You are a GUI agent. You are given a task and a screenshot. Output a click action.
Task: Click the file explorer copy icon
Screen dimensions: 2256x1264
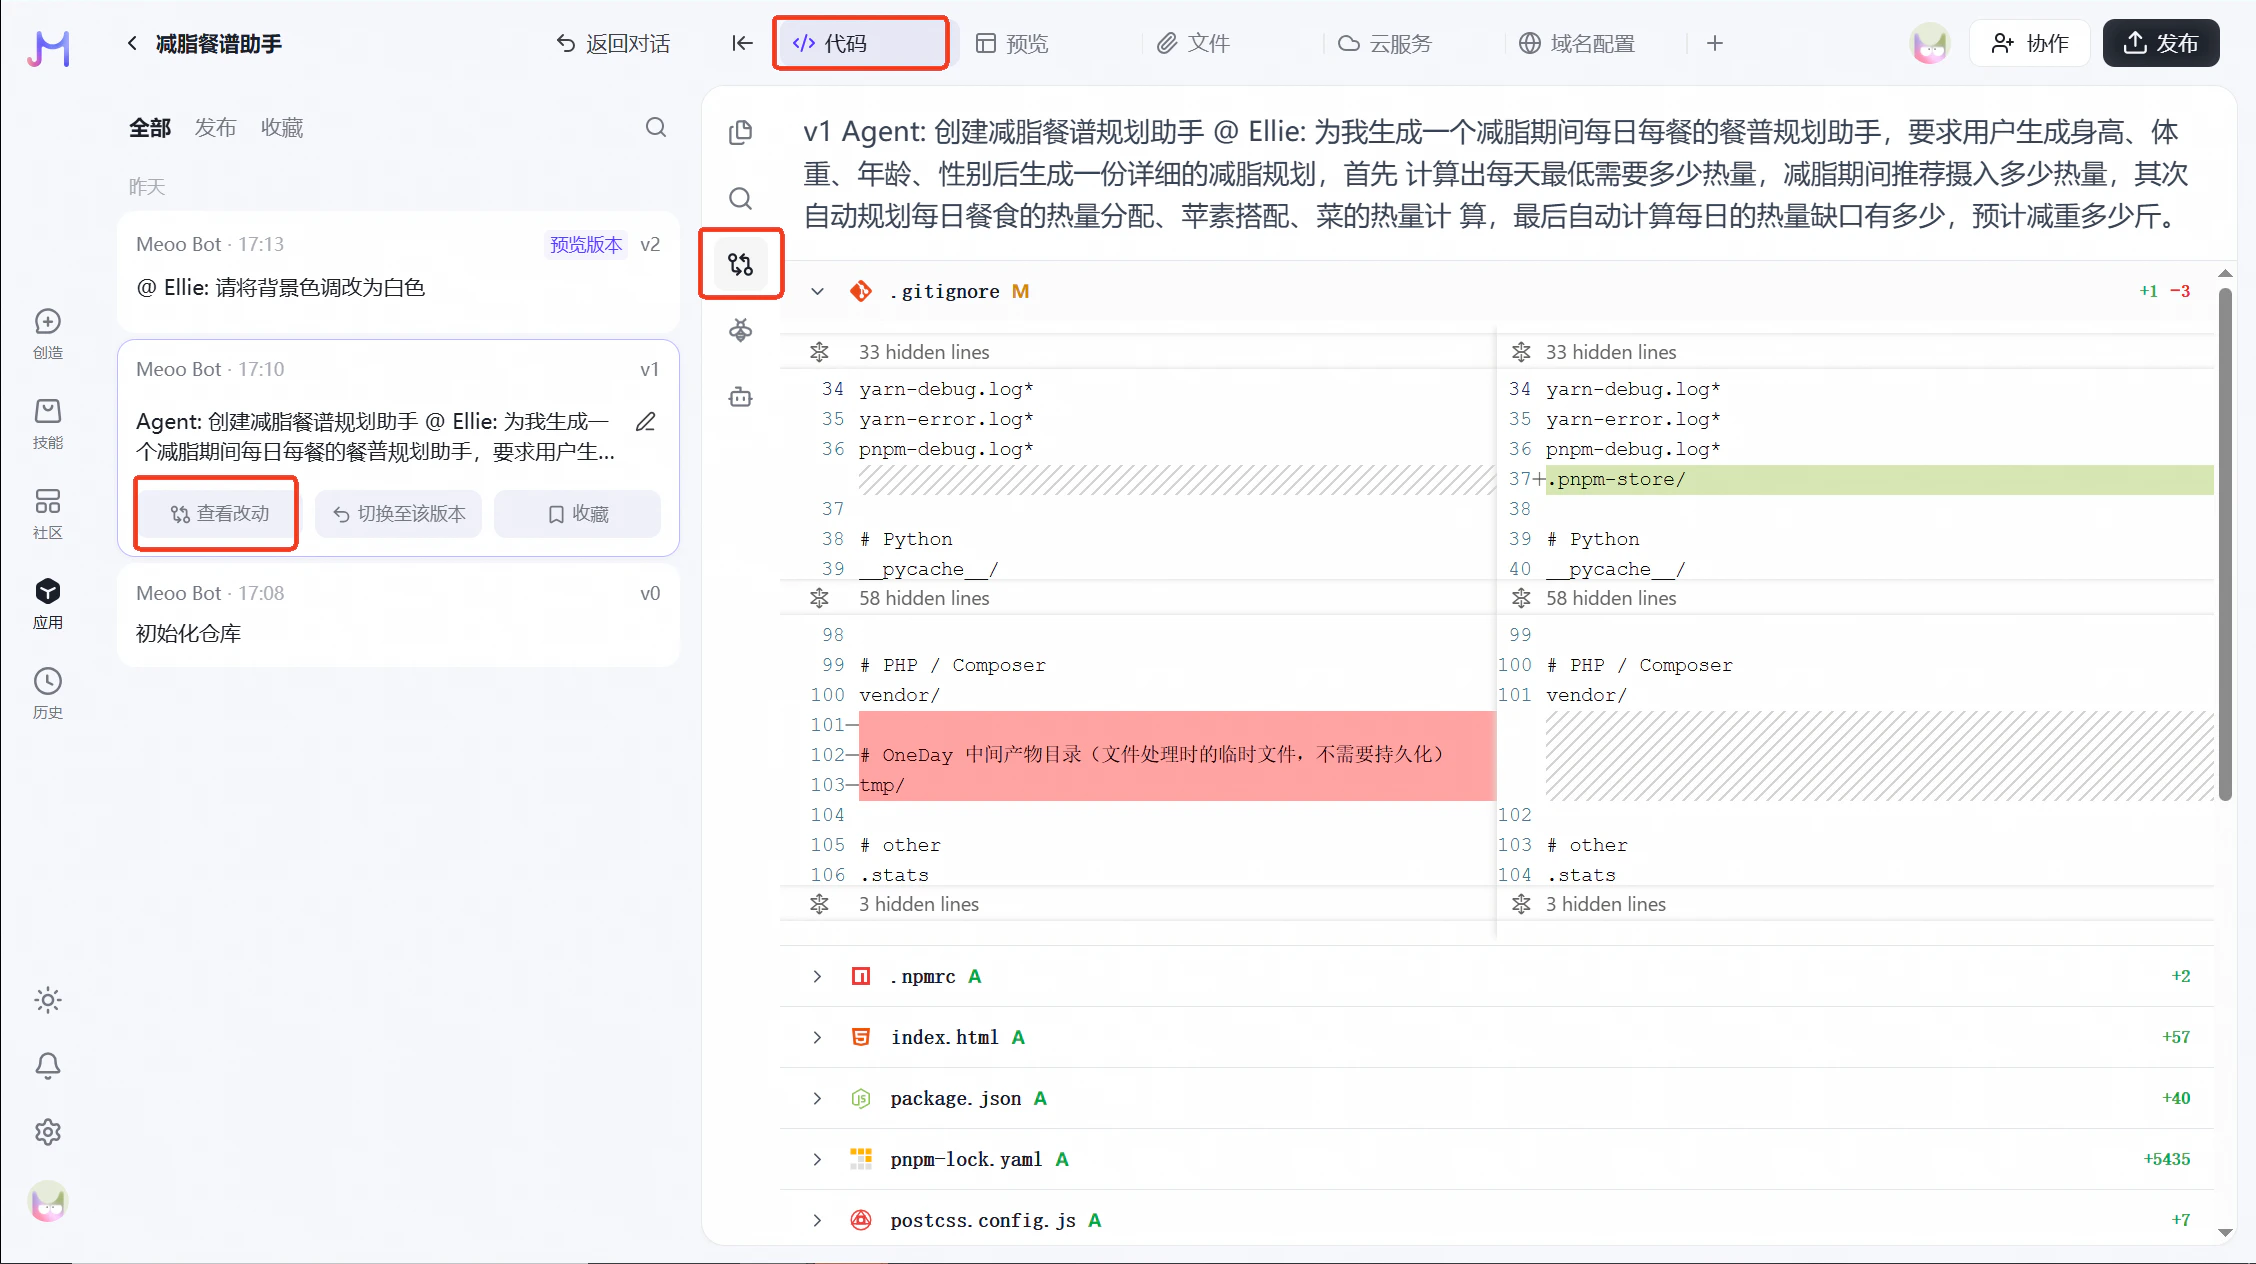[740, 132]
